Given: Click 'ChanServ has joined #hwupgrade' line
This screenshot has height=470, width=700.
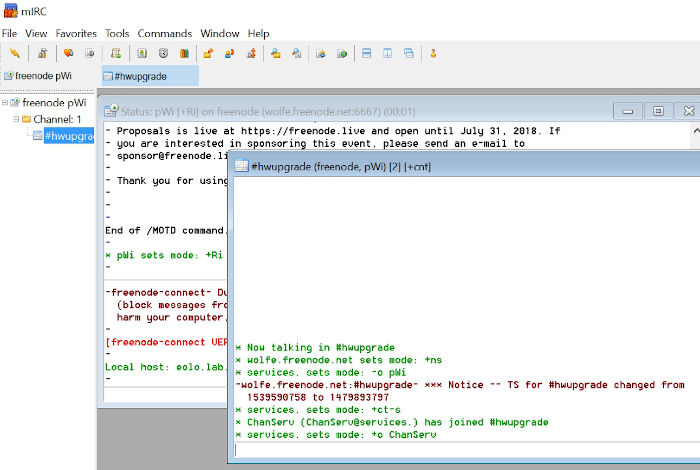Looking at the screenshot, I should 392,422.
